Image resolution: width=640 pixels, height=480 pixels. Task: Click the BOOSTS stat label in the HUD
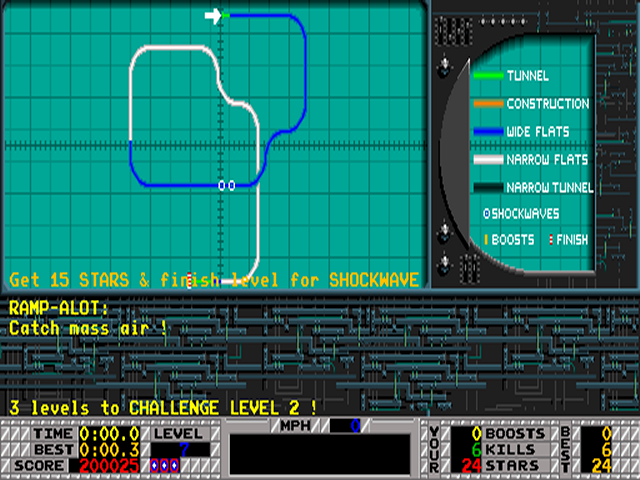pyautogui.click(x=516, y=434)
